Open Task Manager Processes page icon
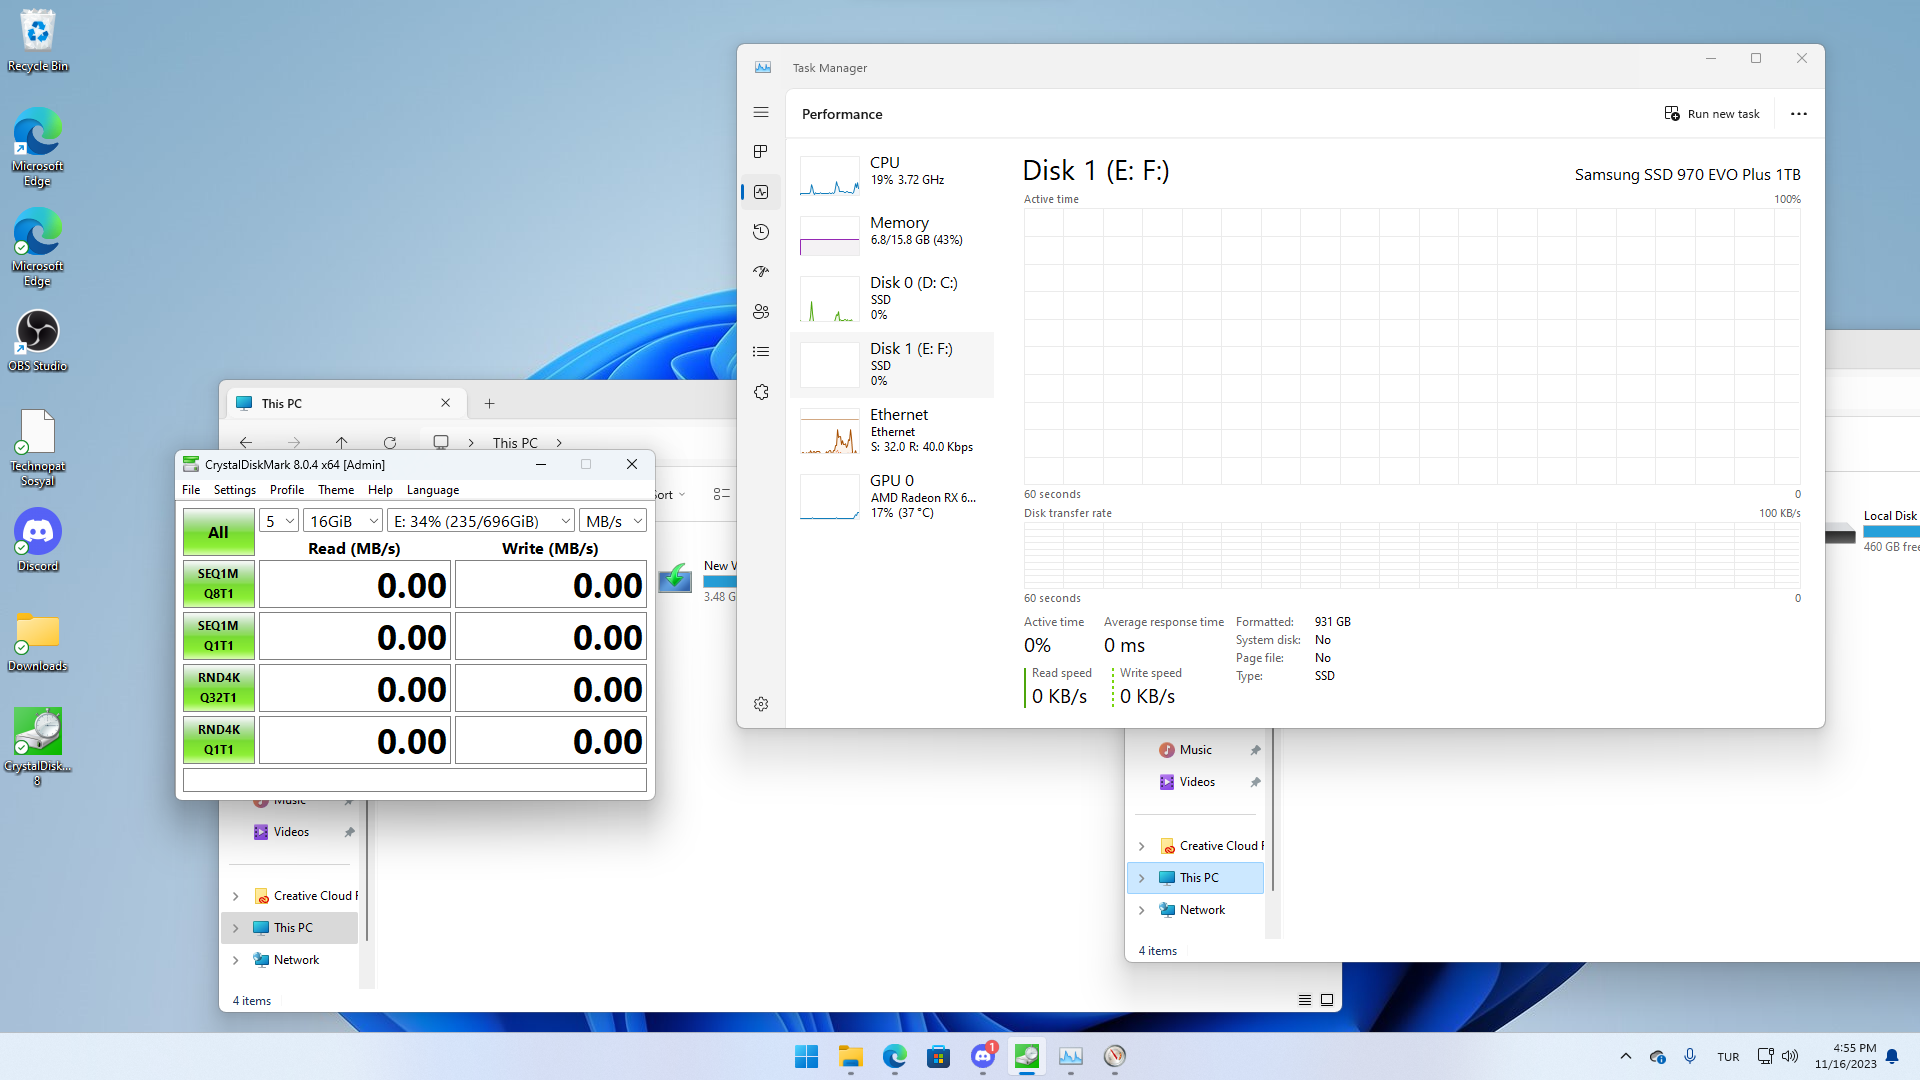This screenshot has width=1920, height=1080. [x=761, y=152]
